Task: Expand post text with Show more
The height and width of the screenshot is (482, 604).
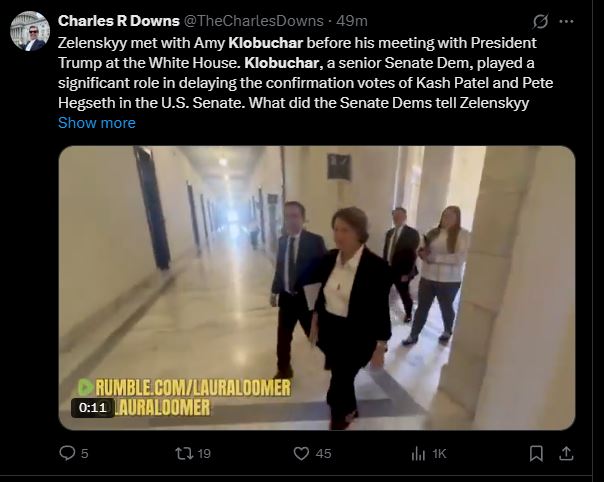Action: tap(97, 123)
